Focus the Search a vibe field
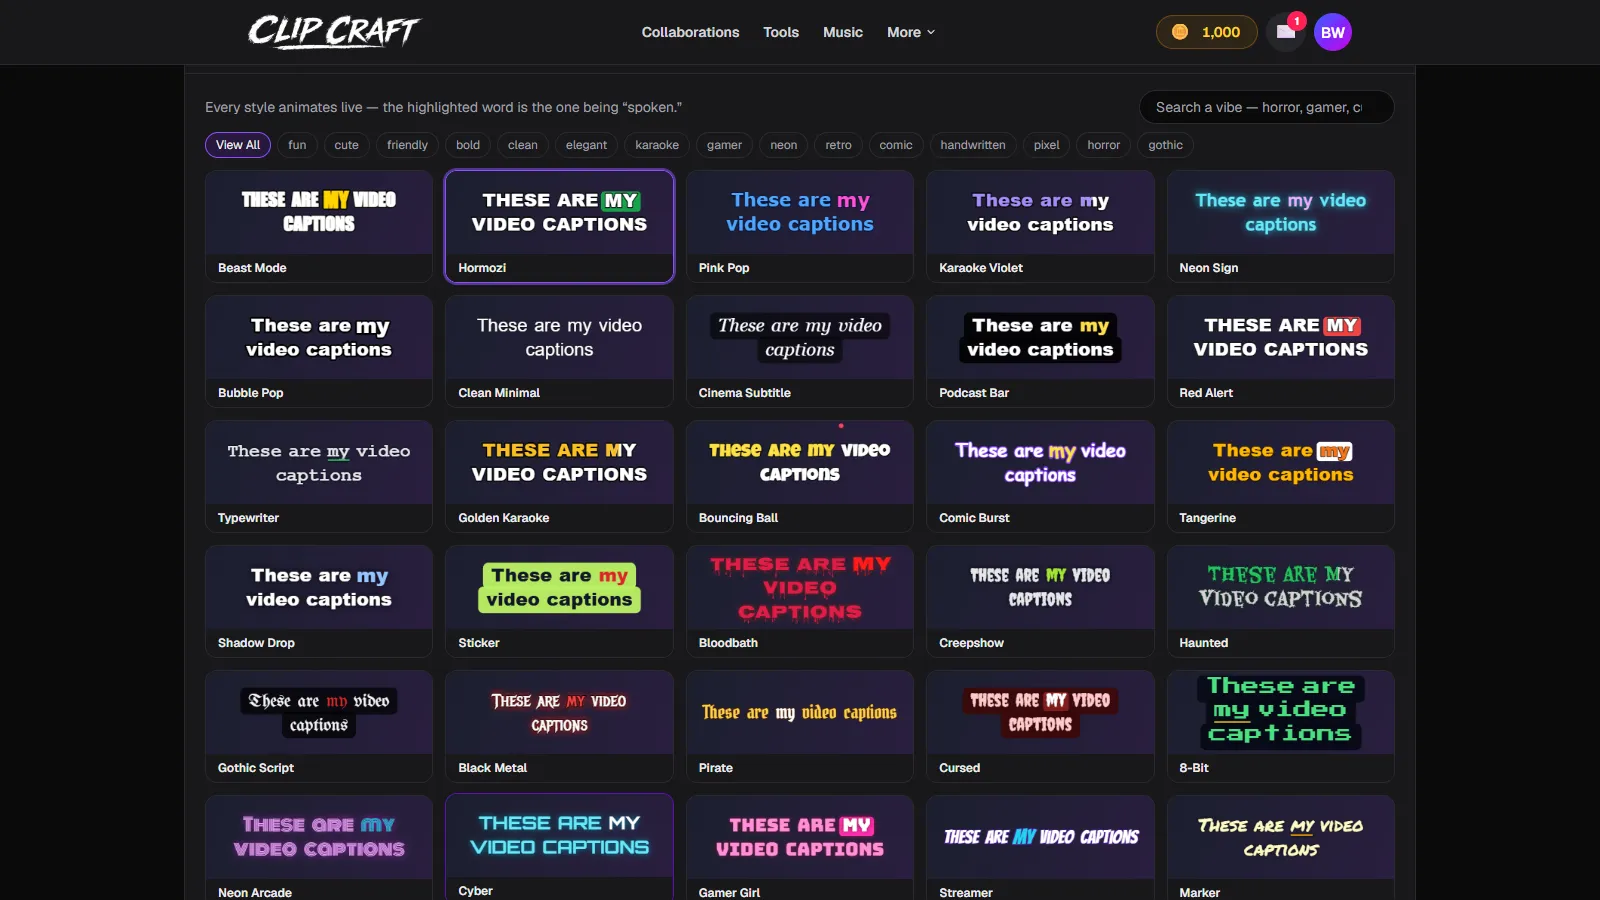 [1266, 107]
